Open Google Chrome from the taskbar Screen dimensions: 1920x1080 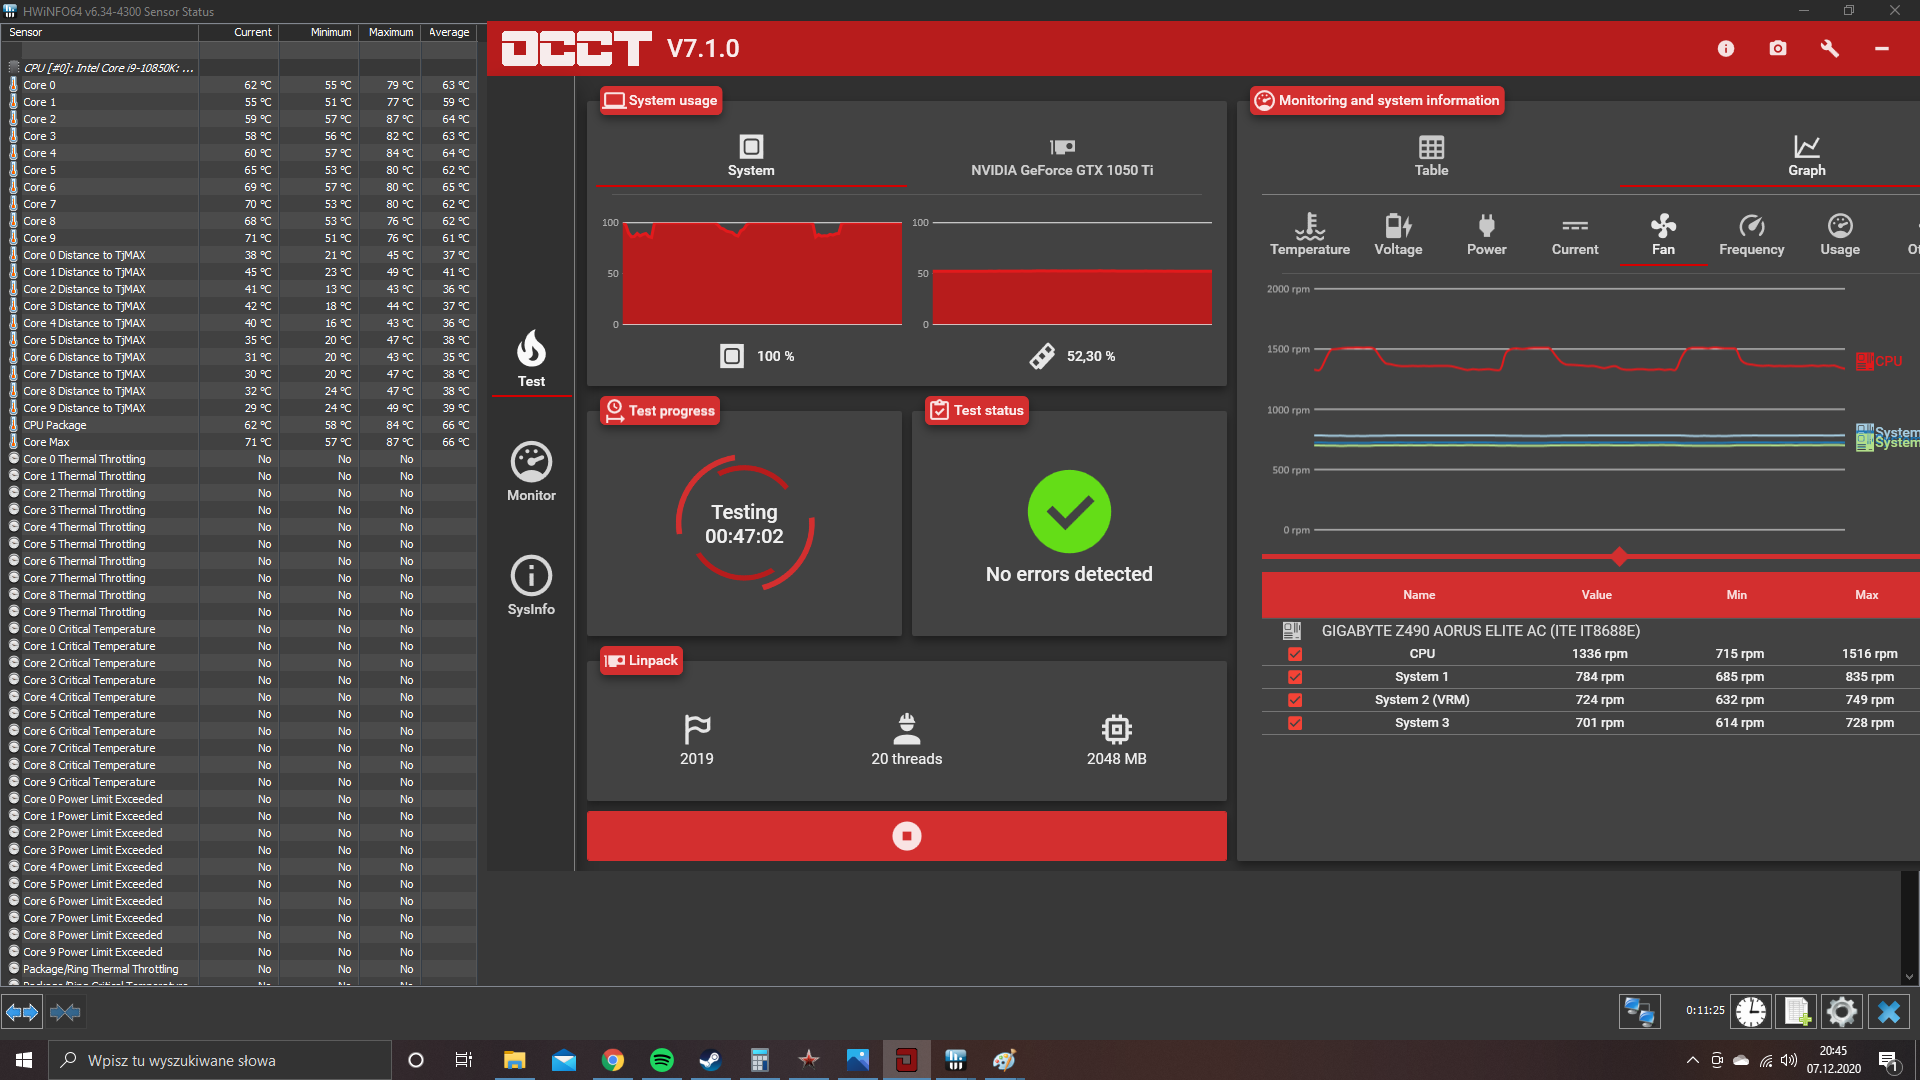612,1060
